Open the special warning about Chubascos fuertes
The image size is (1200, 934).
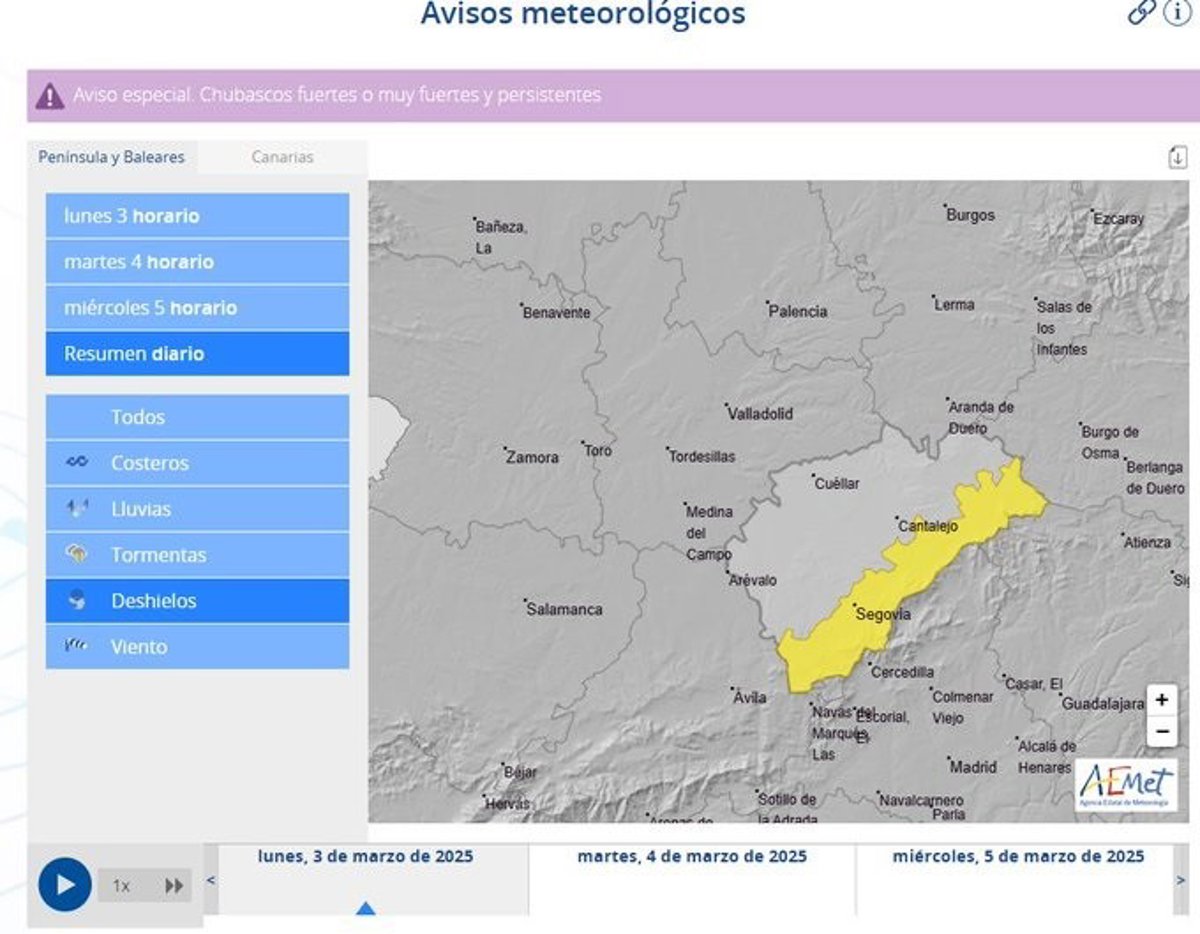click(337, 96)
